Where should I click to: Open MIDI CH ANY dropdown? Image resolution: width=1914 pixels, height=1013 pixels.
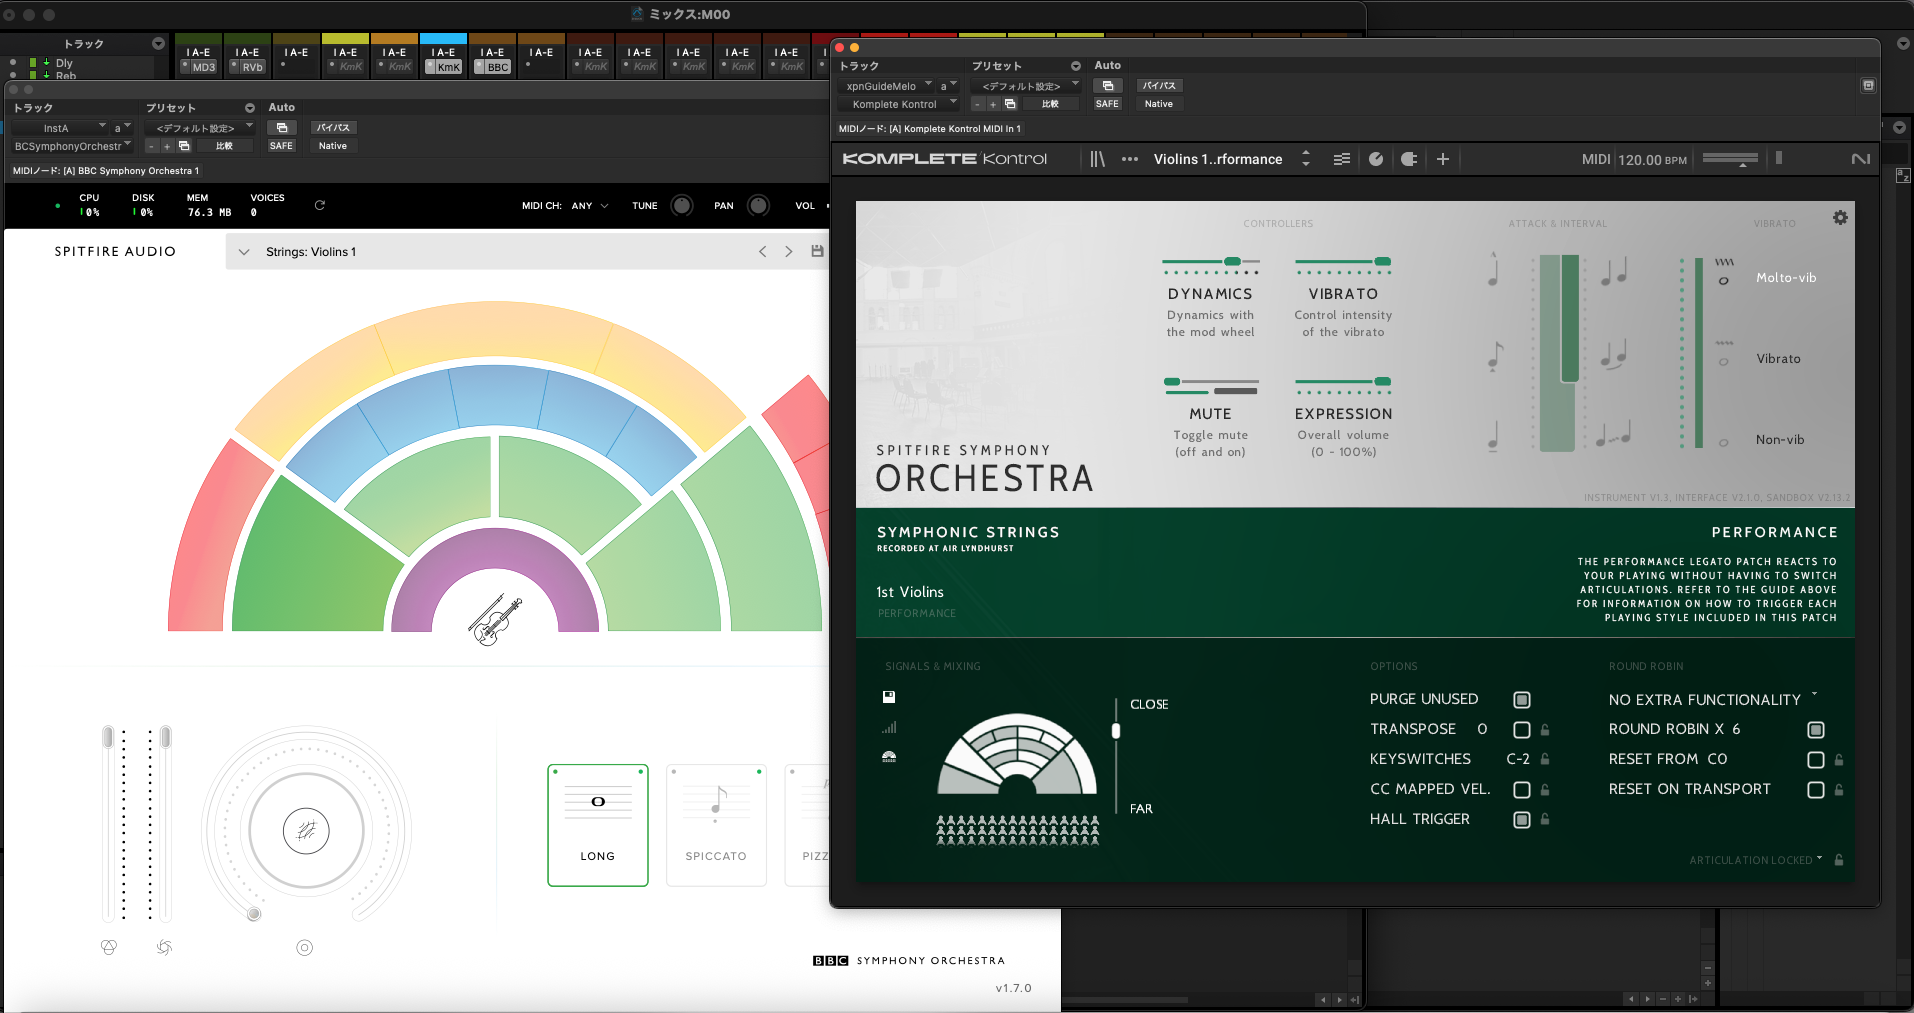click(591, 206)
